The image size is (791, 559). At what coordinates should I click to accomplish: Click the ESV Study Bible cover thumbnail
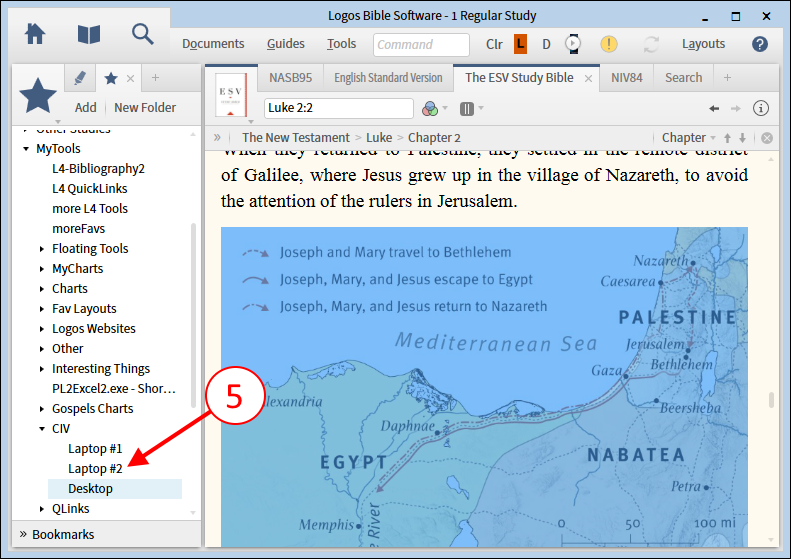[x=231, y=95]
